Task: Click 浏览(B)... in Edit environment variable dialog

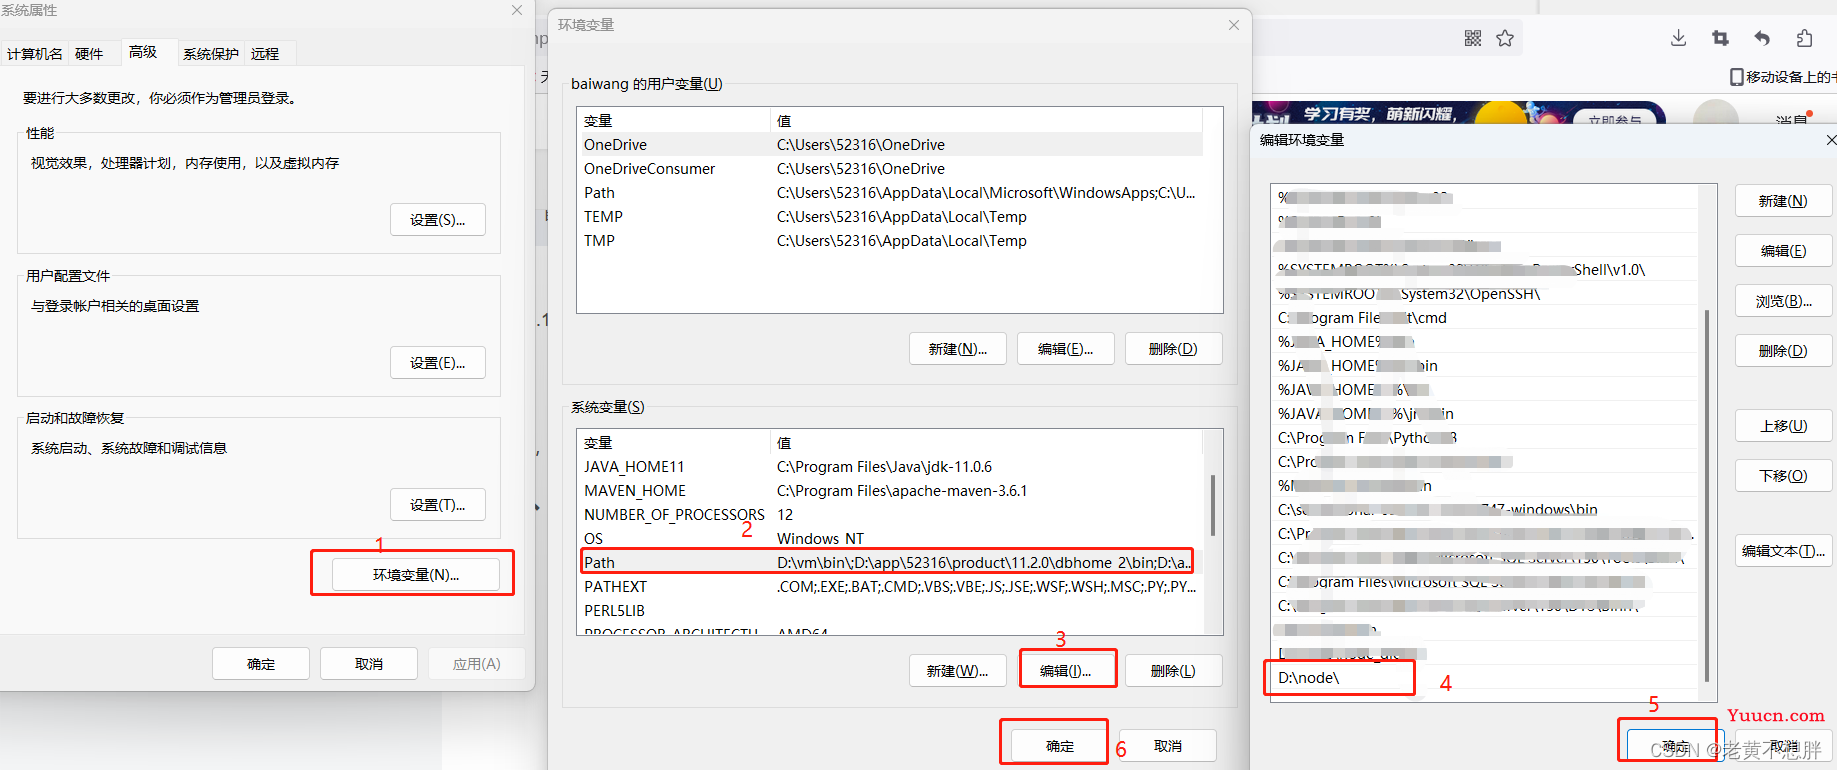Action: click(1784, 301)
